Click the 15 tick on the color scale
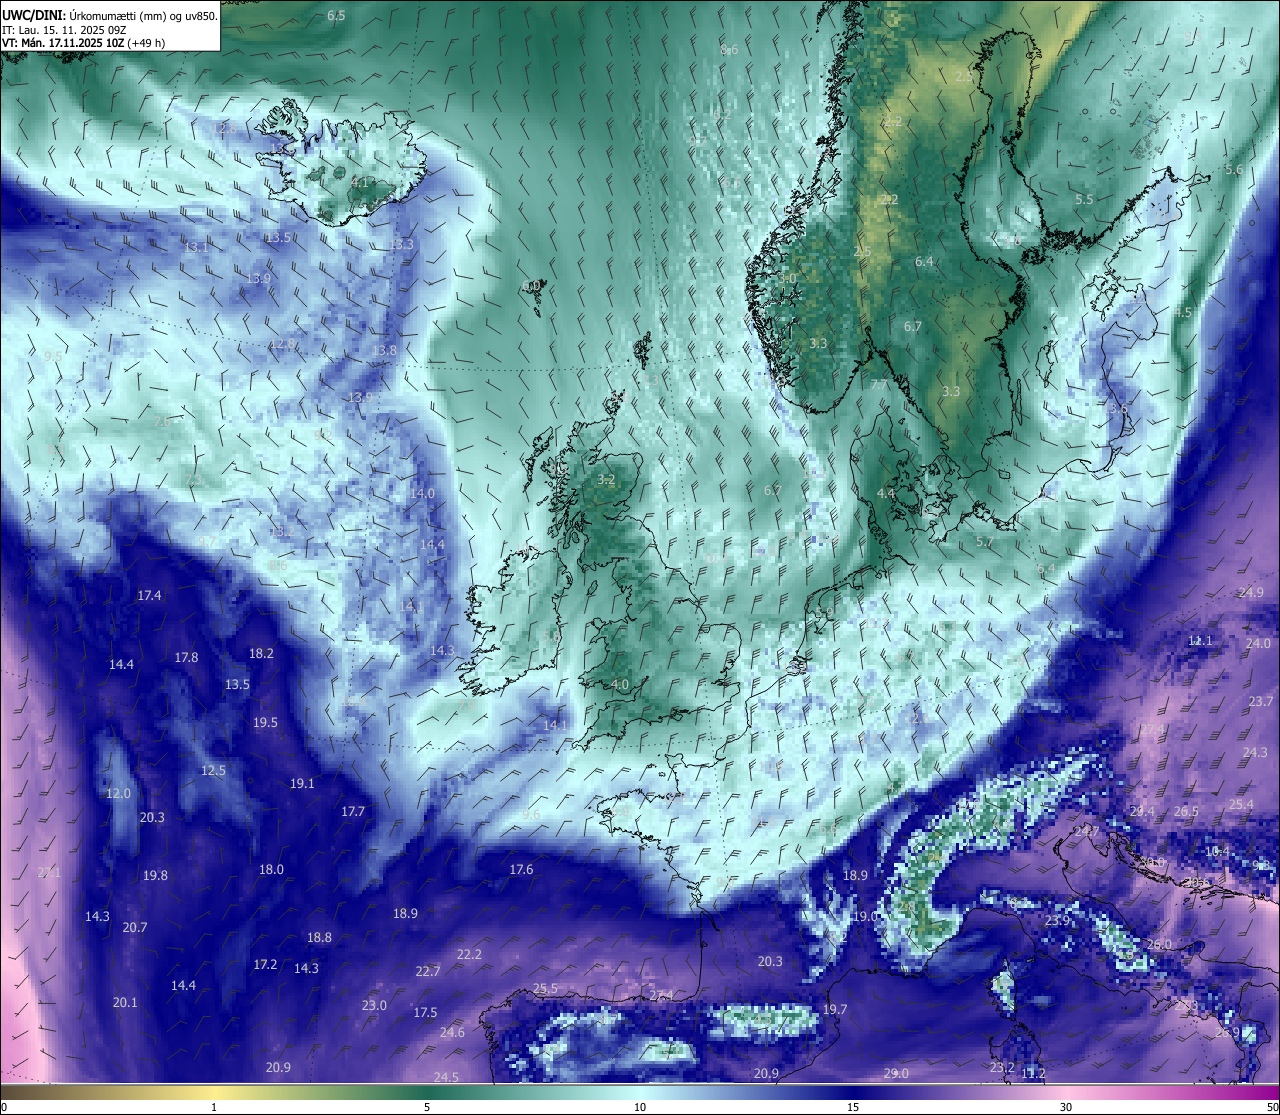Image resolution: width=1280 pixels, height=1115 pixels. (853, 1107)
